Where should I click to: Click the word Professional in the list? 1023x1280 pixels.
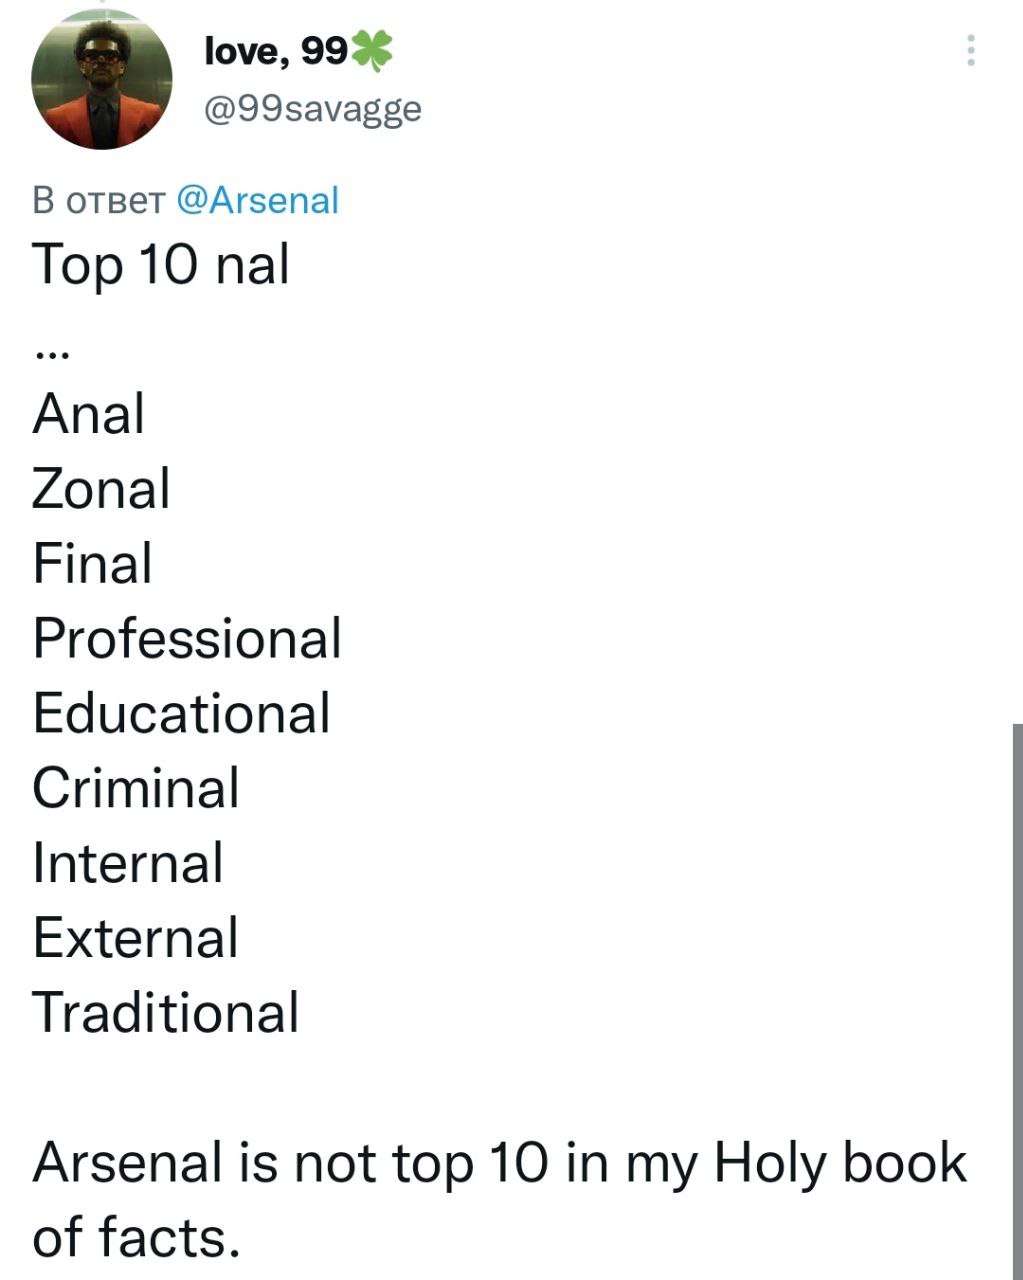[x=187, y=638]
